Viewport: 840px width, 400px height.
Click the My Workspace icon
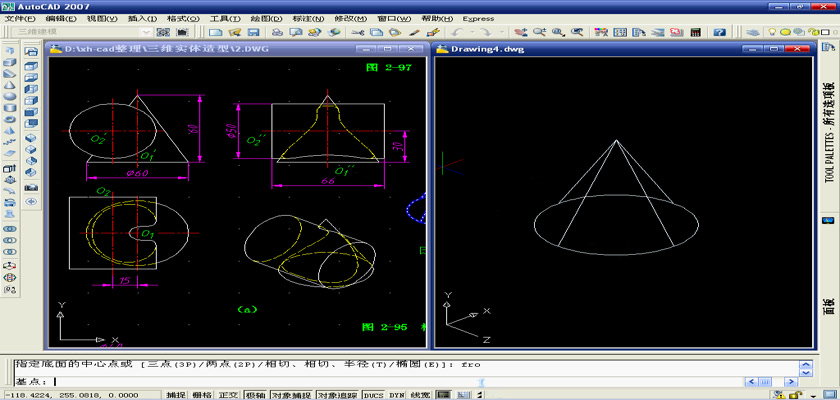click(182, 32)
